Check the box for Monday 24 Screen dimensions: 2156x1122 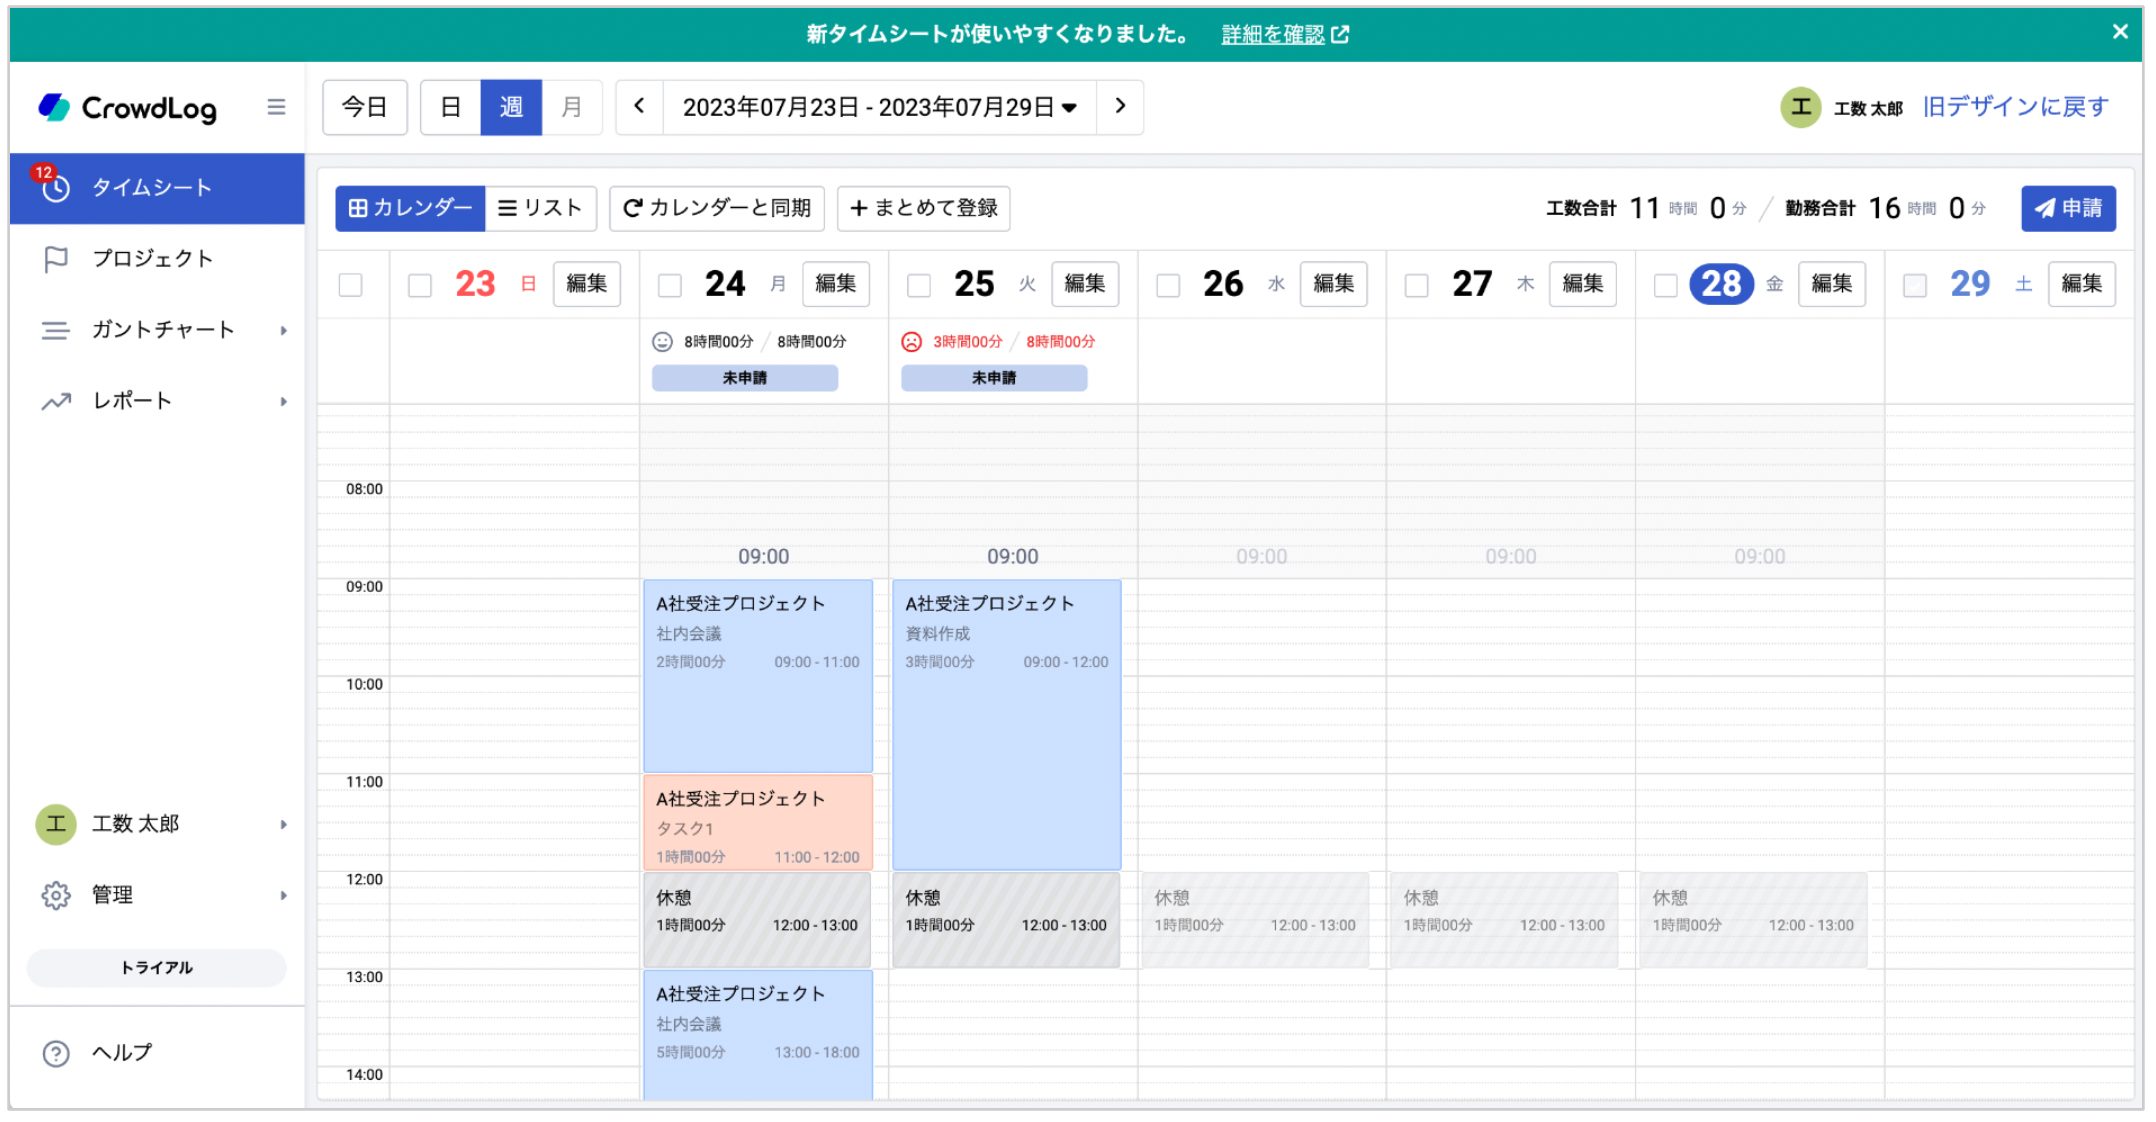coord(669,285)
